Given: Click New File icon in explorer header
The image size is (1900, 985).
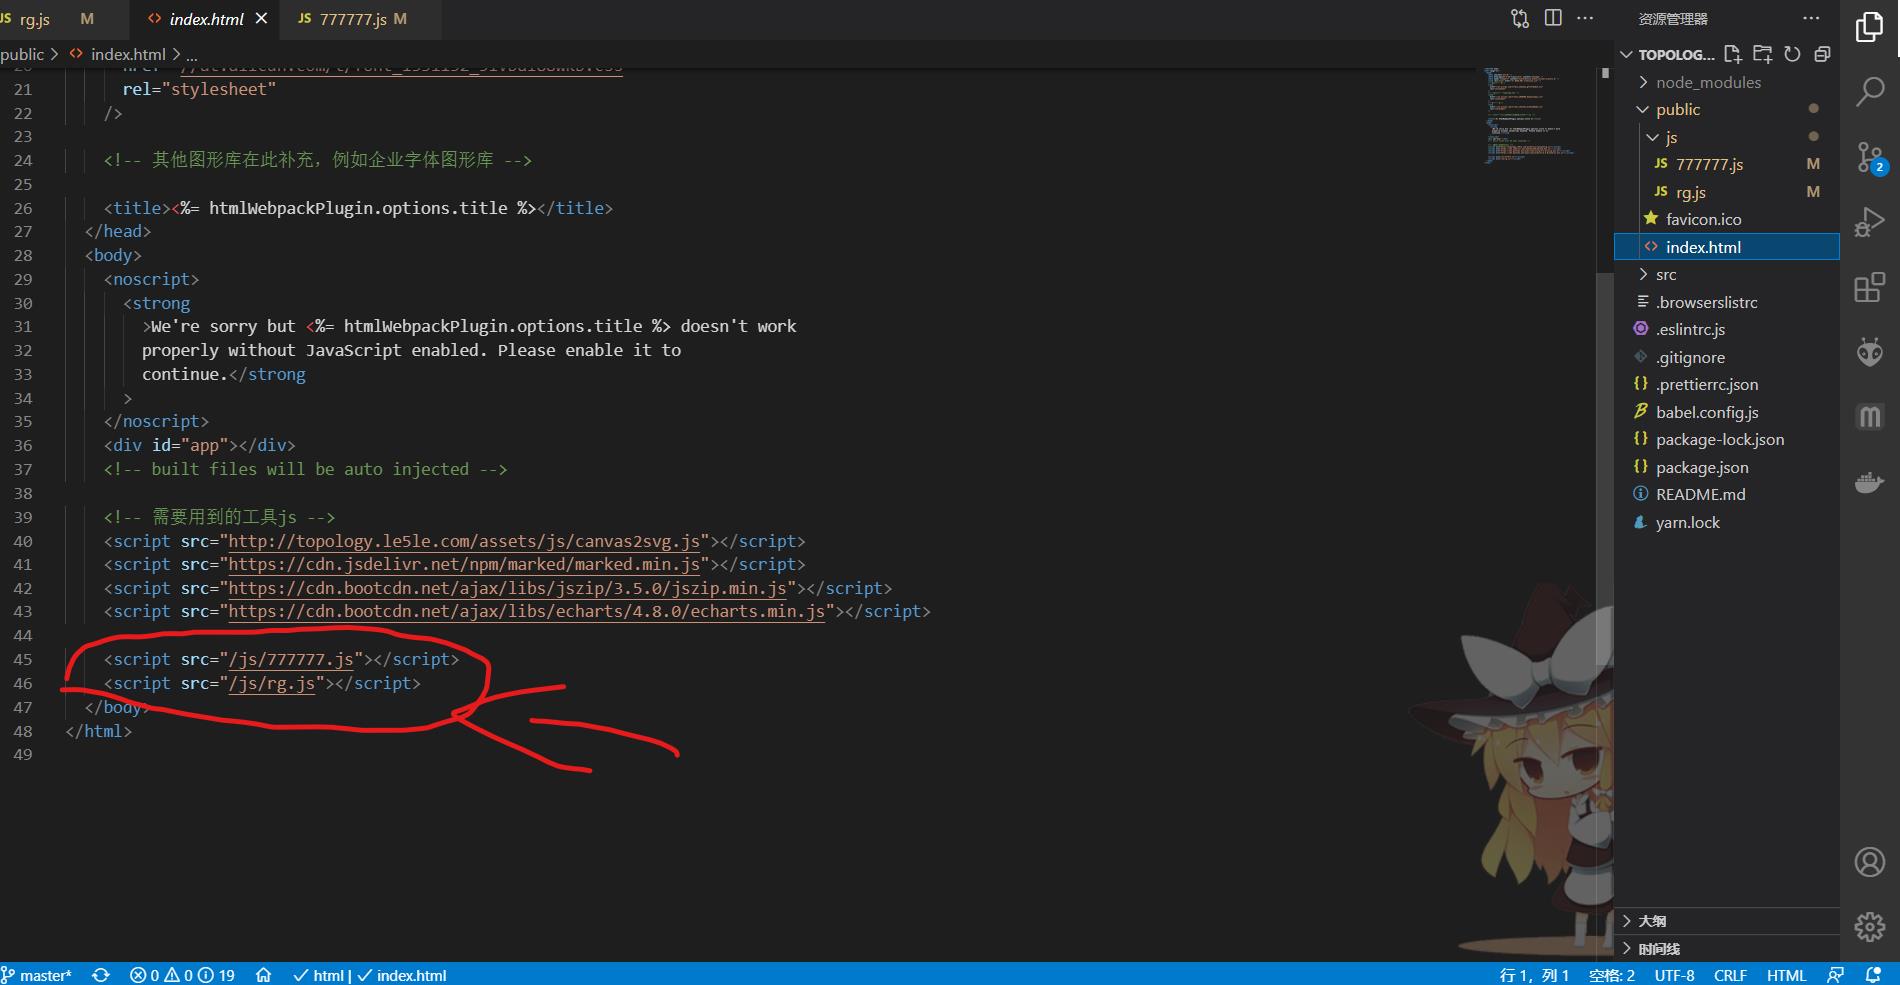Looking at the screenshot, I should (1732, 54).
